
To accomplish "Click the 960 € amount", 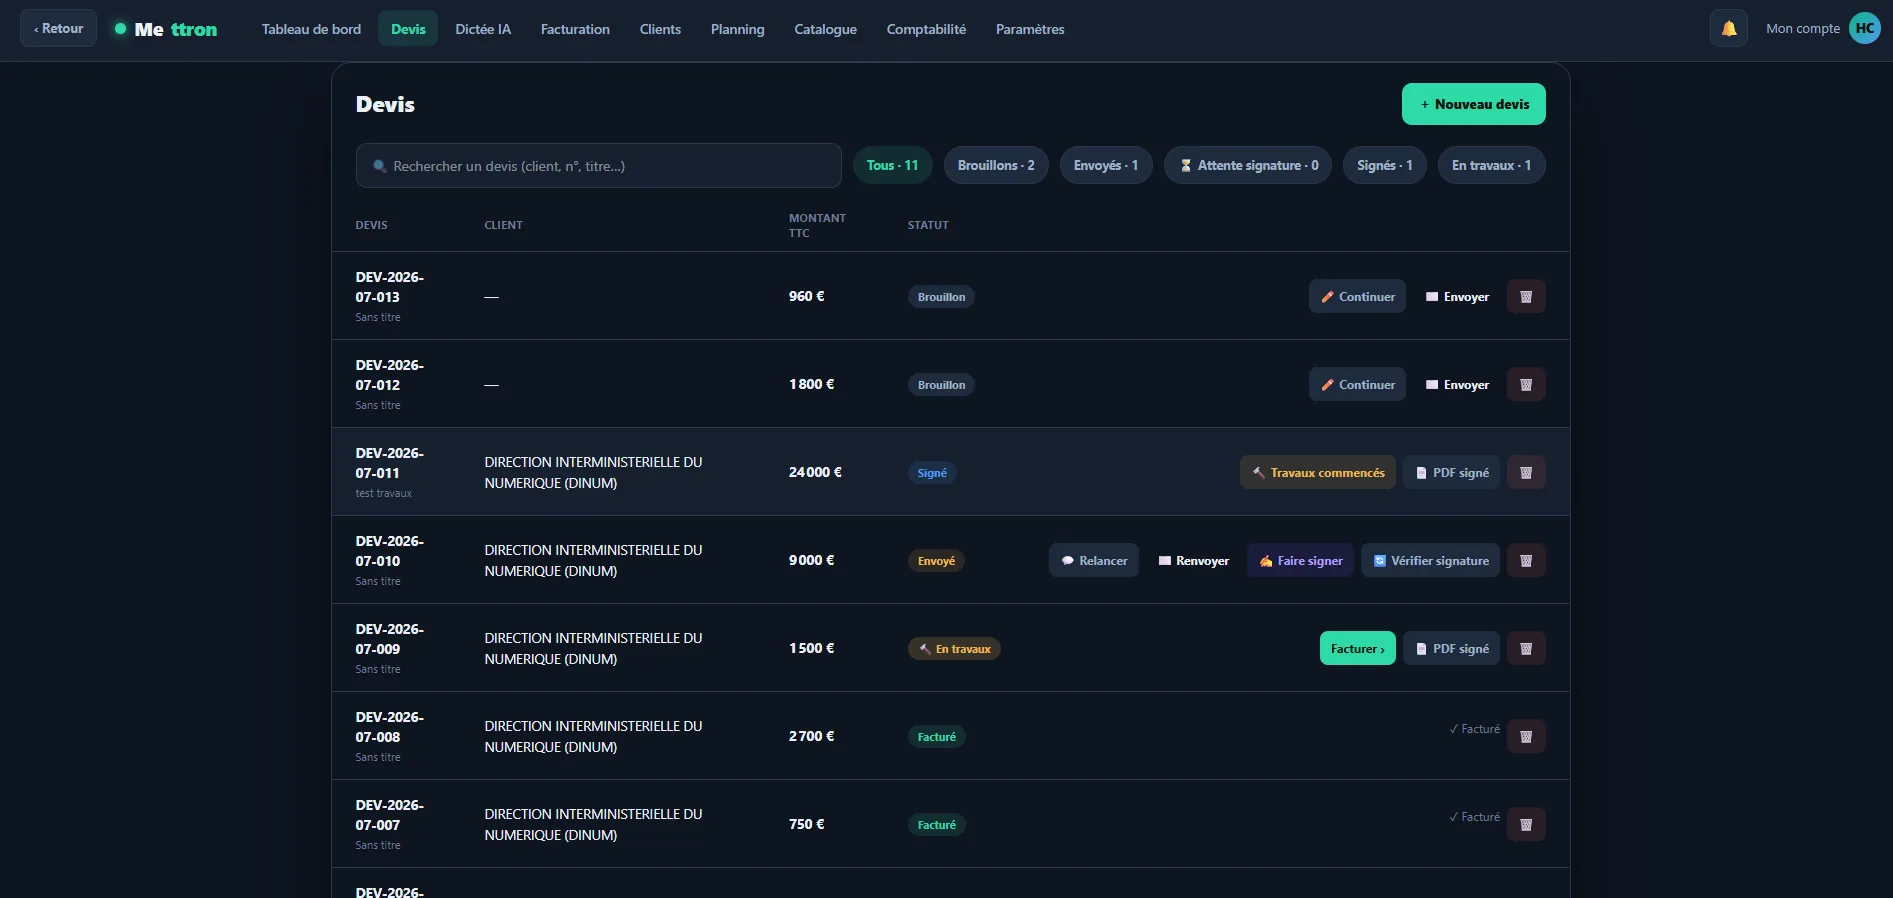I will (x=807, y=296).
